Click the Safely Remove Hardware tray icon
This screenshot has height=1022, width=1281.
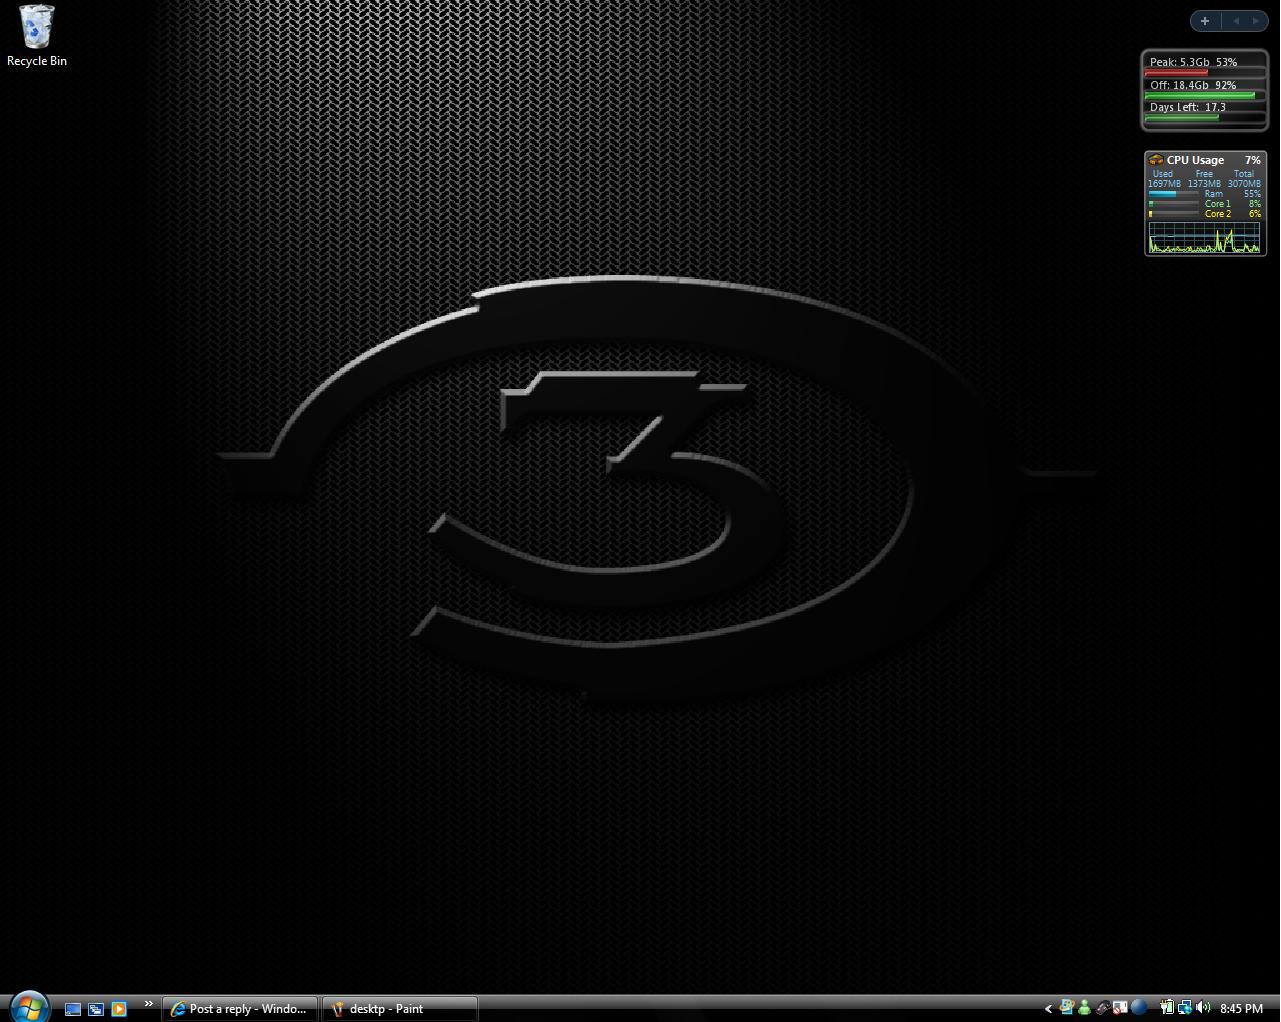click(x=1102, y=1008)
